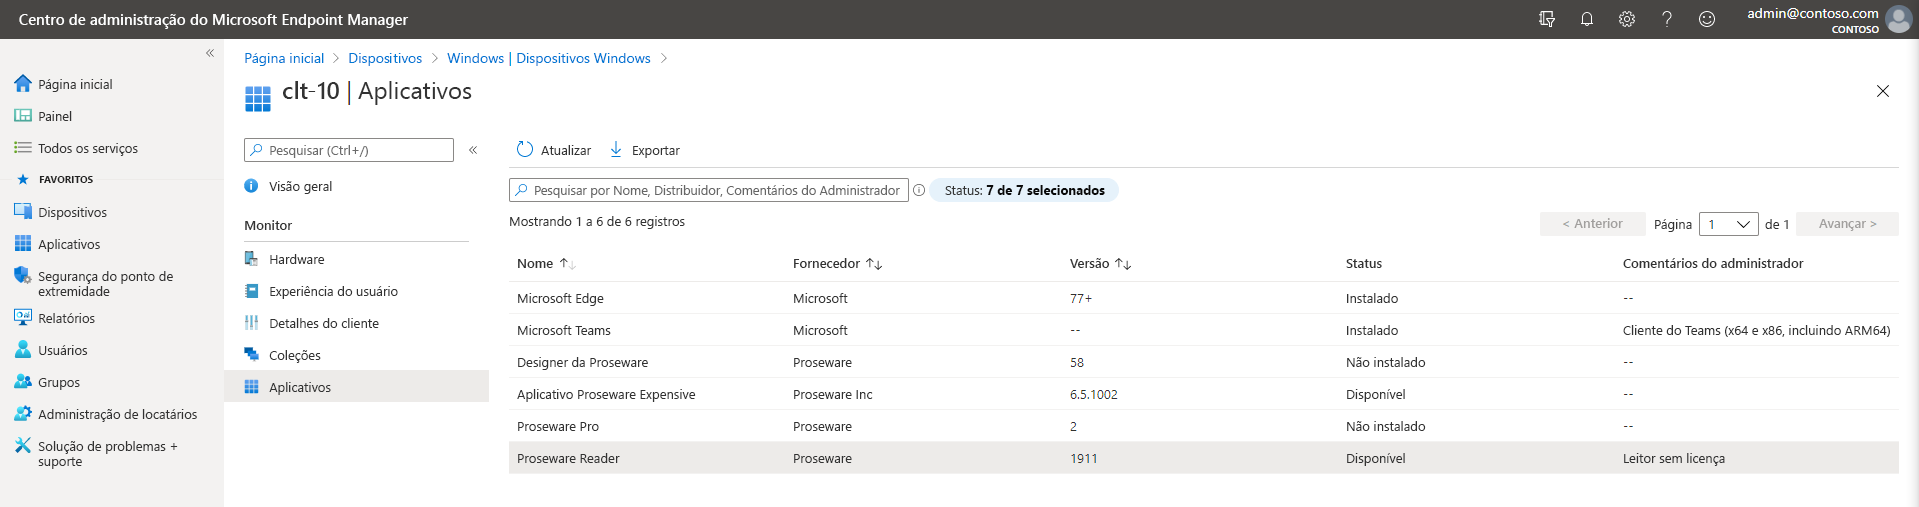This screenshot has height=507, width=1919.
Task: Click the Proseware Inc vendor cell
Action: (833, 394)
